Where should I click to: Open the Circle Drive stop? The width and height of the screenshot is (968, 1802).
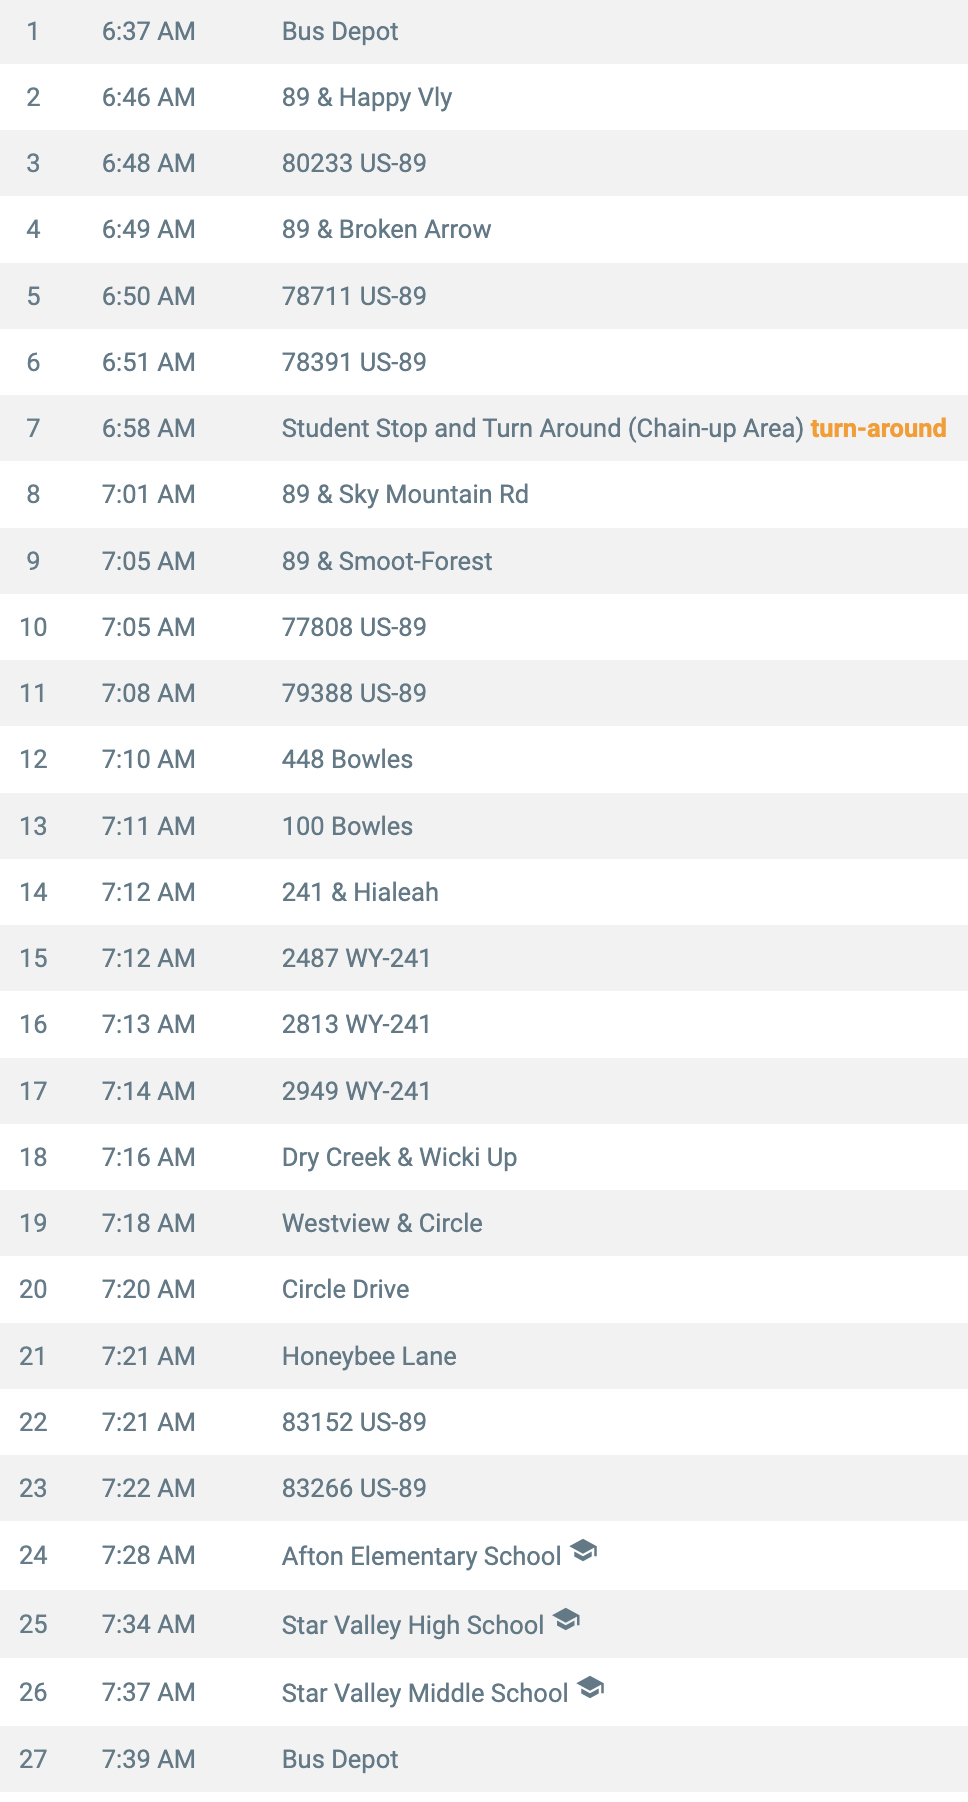tap(484, 1289)
